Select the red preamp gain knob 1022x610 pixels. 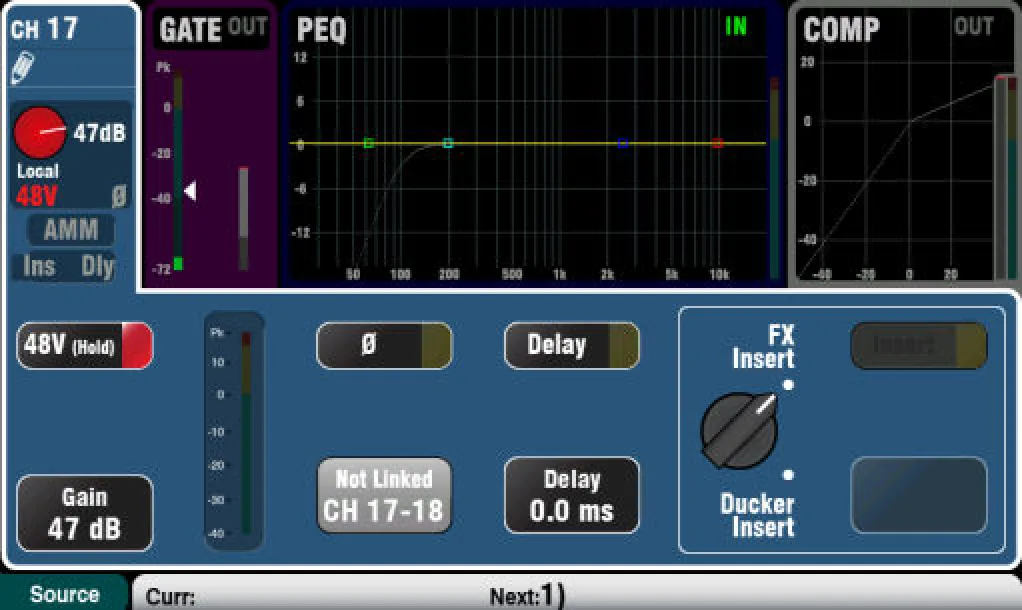coord(40,132)
